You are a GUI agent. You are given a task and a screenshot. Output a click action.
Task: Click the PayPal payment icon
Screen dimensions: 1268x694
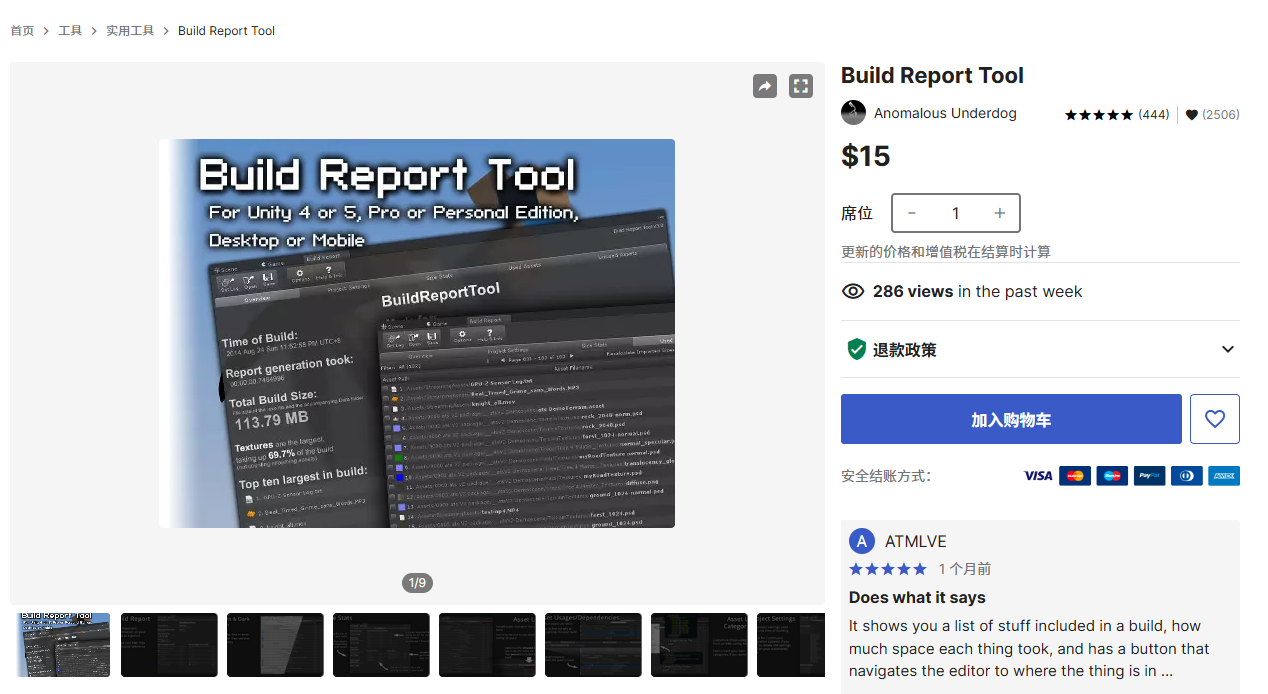pyautogui.click(x=1149, y=476)
